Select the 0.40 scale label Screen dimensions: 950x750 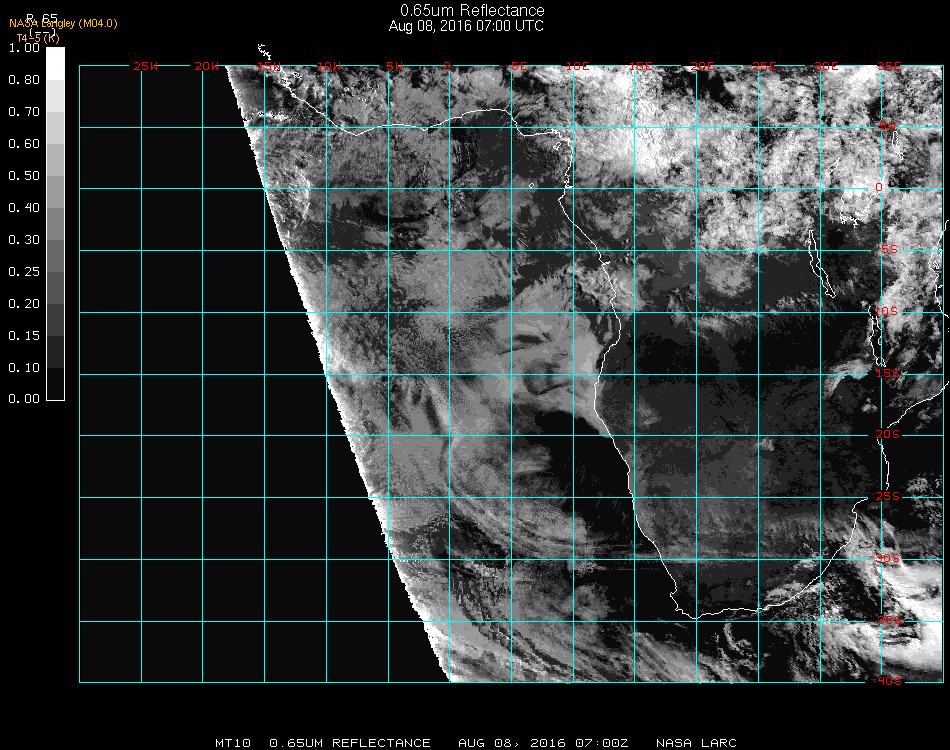pyautogui.click(x=24, y=208)
